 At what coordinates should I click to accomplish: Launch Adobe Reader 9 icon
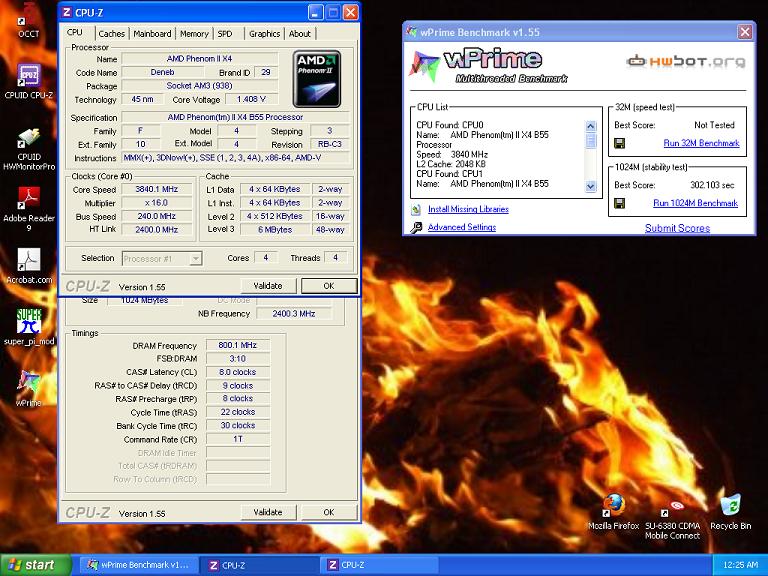(29, 210)
